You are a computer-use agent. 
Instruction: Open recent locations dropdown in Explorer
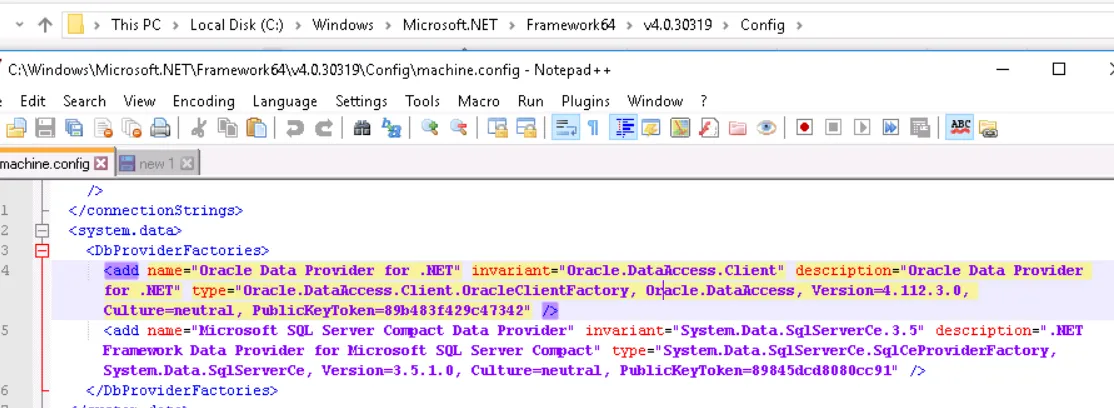tap(19, 25)
